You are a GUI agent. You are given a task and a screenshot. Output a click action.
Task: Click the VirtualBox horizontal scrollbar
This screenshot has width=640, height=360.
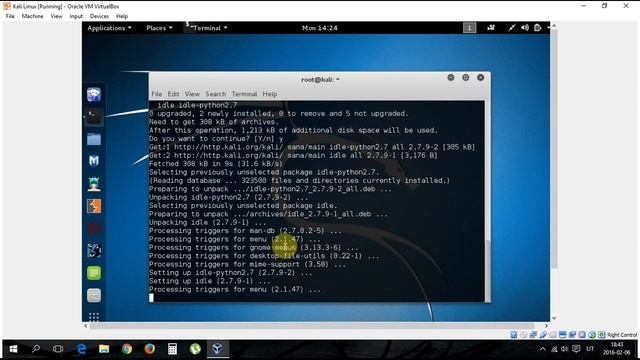point(312,326)
